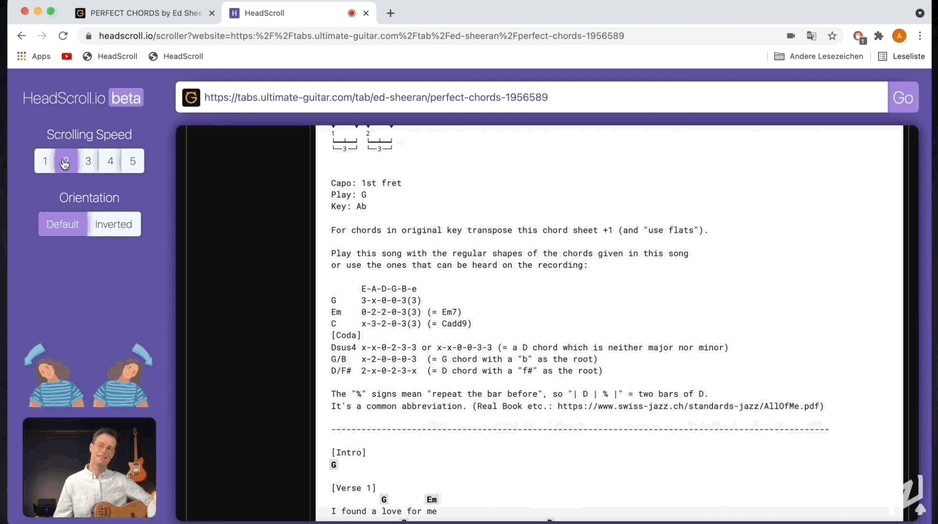Close the HeadScroll tab

click(366, 13)
